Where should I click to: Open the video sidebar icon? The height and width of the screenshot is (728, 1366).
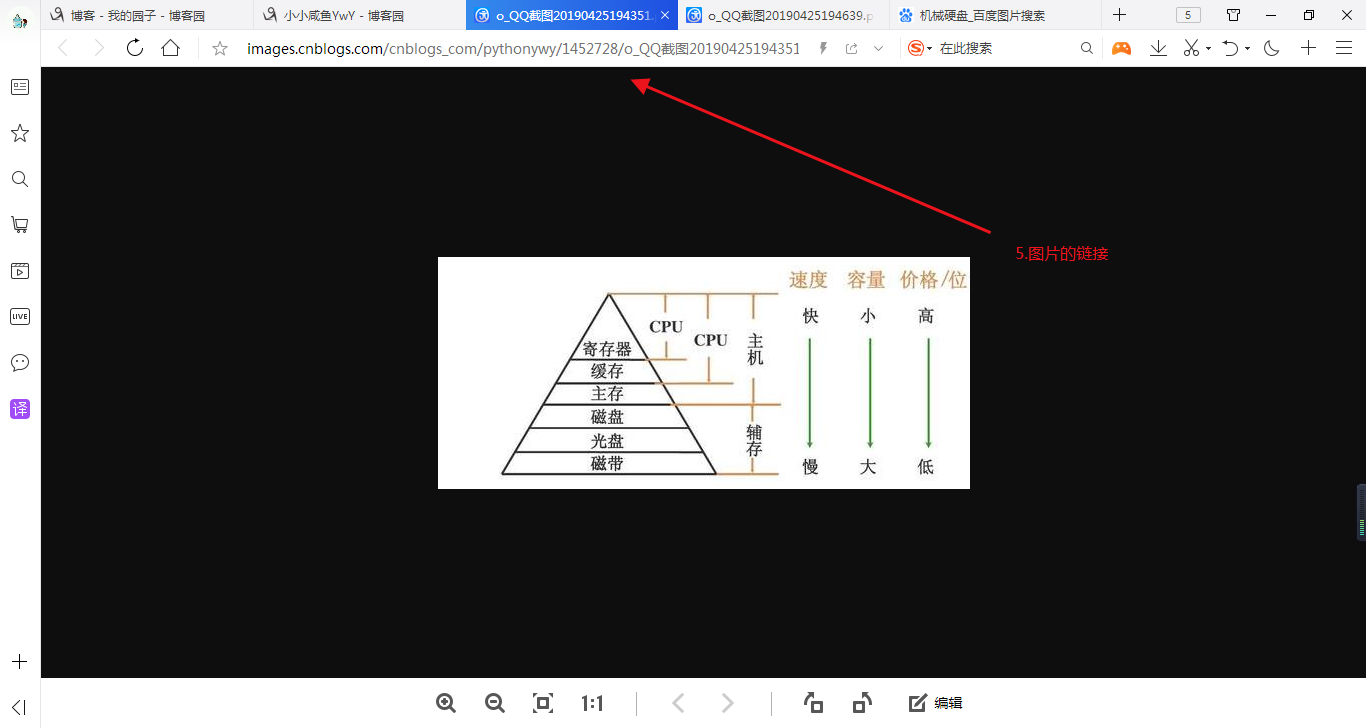(19, 271)
